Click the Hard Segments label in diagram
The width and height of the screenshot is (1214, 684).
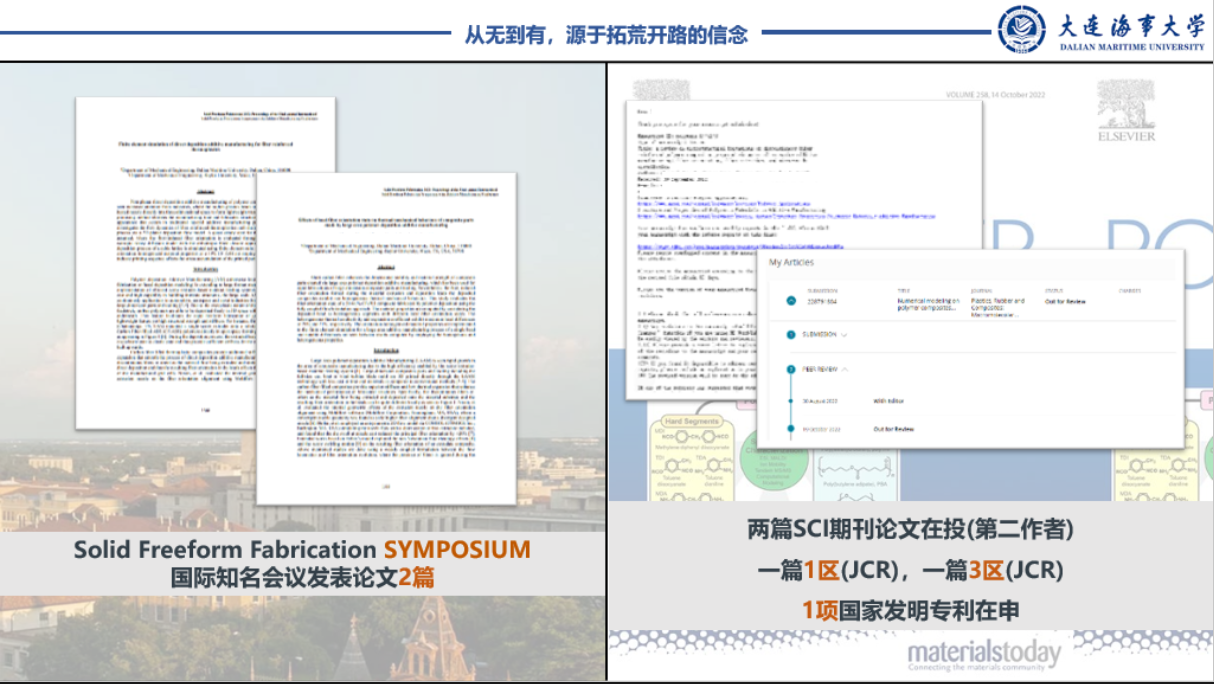tap(693, 421)
